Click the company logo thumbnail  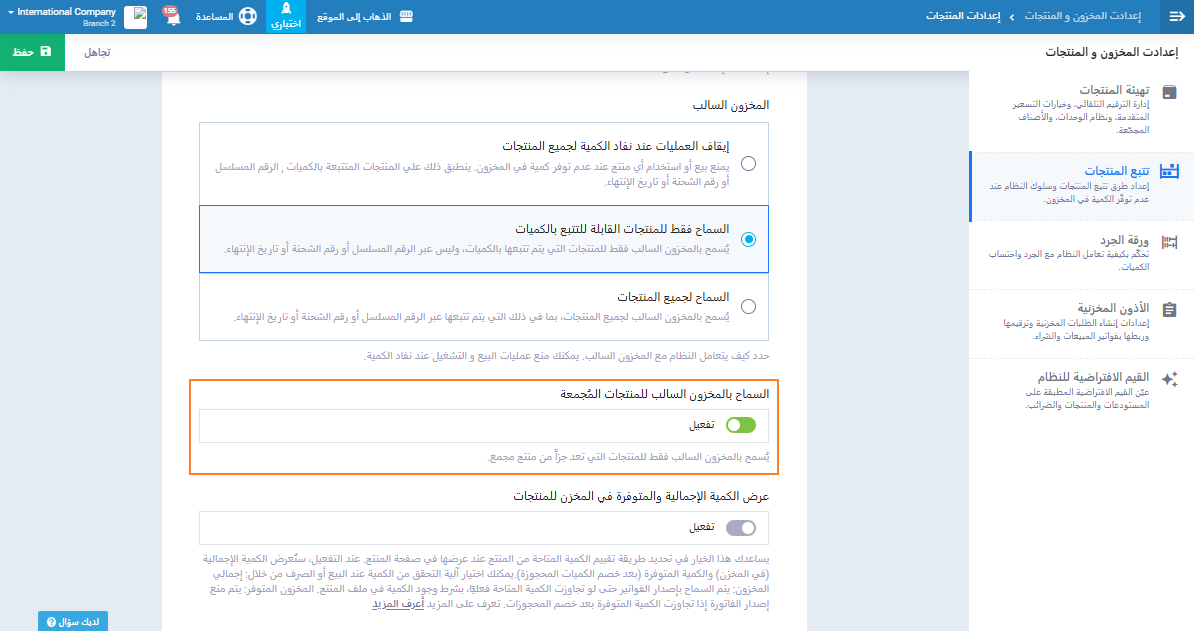[x=135, y=17]
